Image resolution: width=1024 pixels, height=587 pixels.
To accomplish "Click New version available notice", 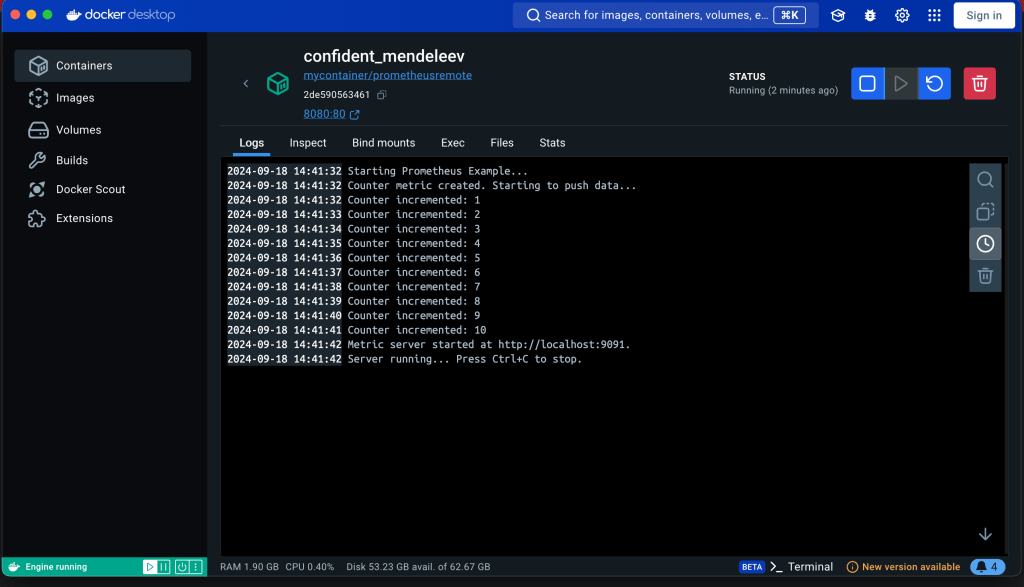I will pos(903,567).
